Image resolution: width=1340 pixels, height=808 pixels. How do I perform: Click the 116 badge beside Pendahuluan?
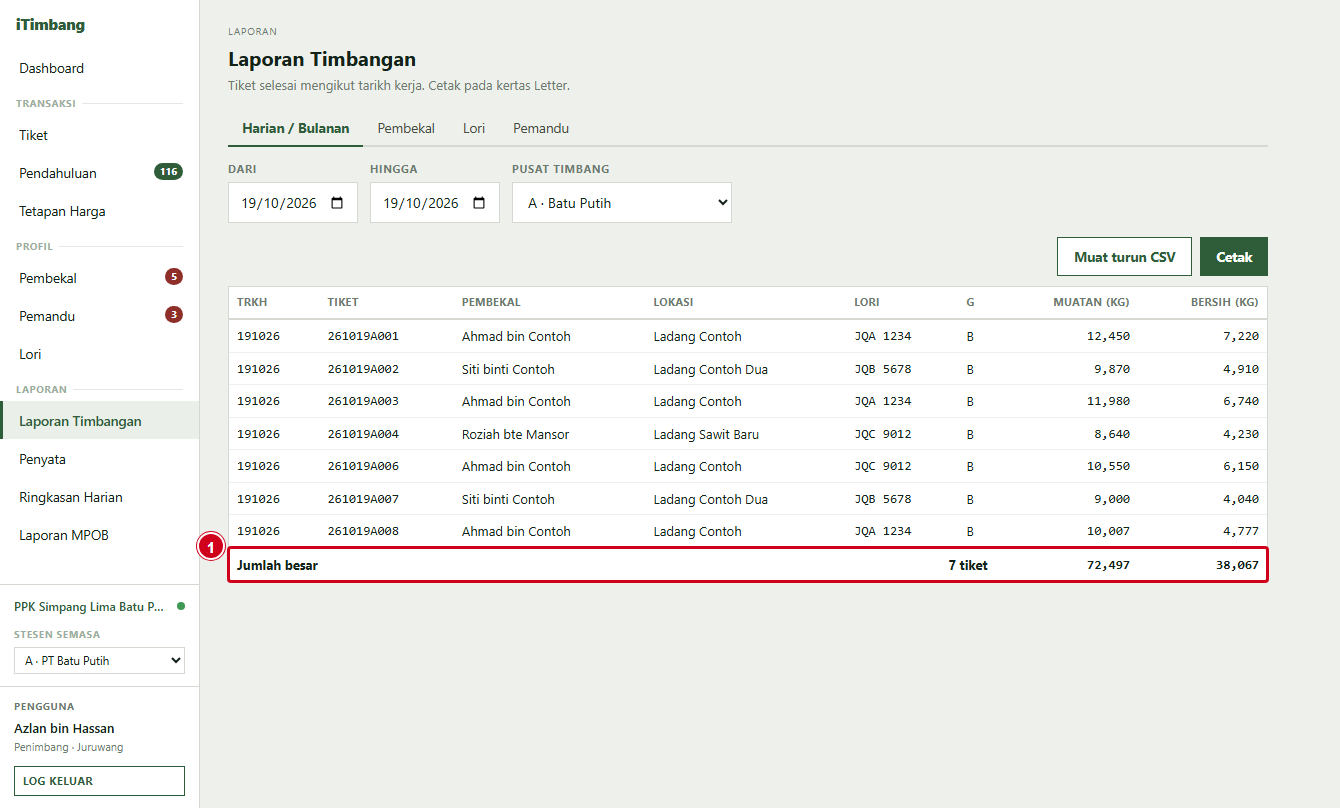click(168, 172)
